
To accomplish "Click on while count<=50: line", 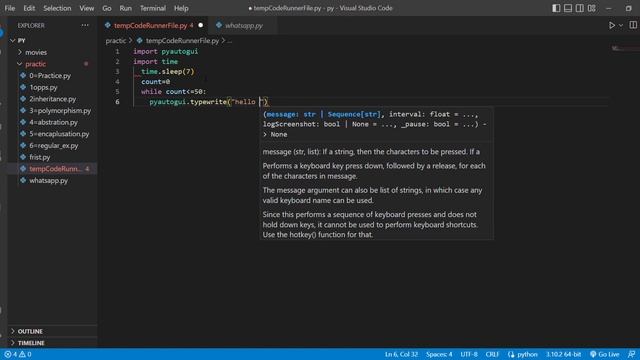I will click(173, 91).
